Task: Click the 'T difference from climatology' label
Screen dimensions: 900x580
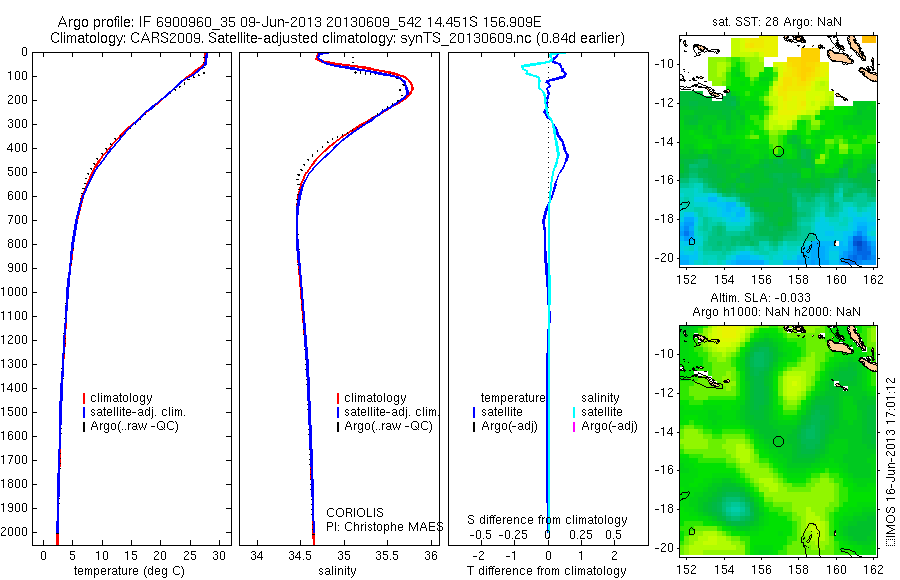Action: pyautogui.click(x=546, y=571)
